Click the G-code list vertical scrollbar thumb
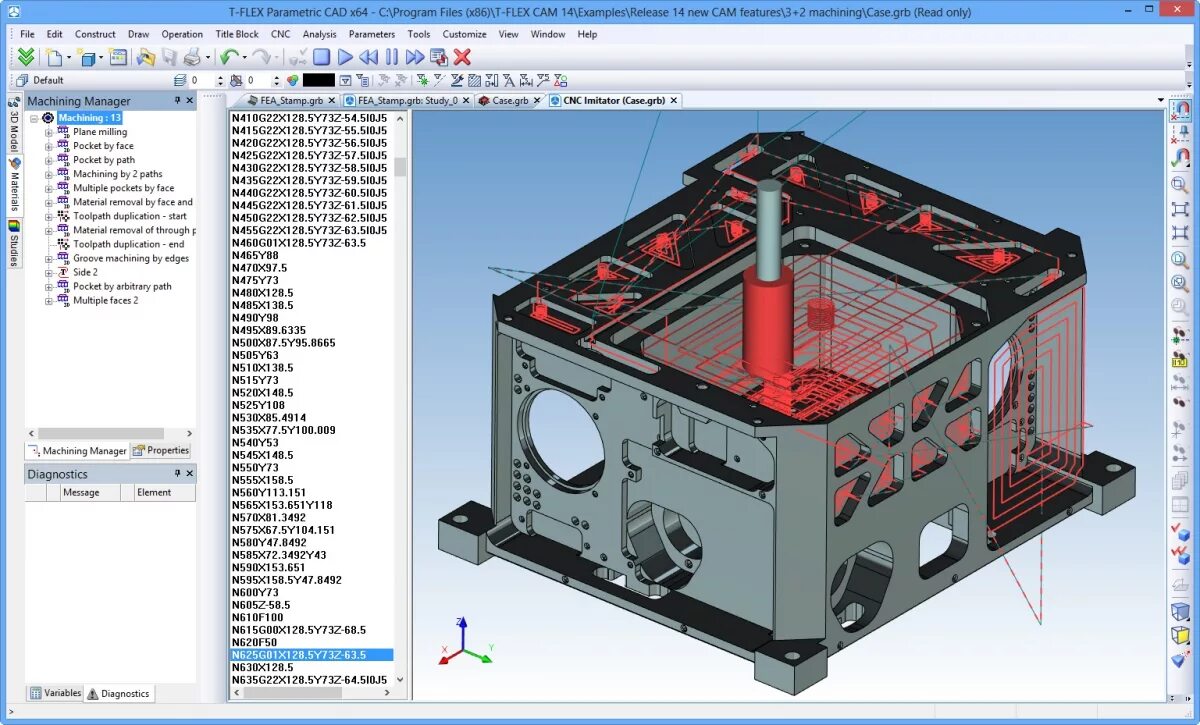Screen dimensions: 1200x725 [x=400, y=166]
